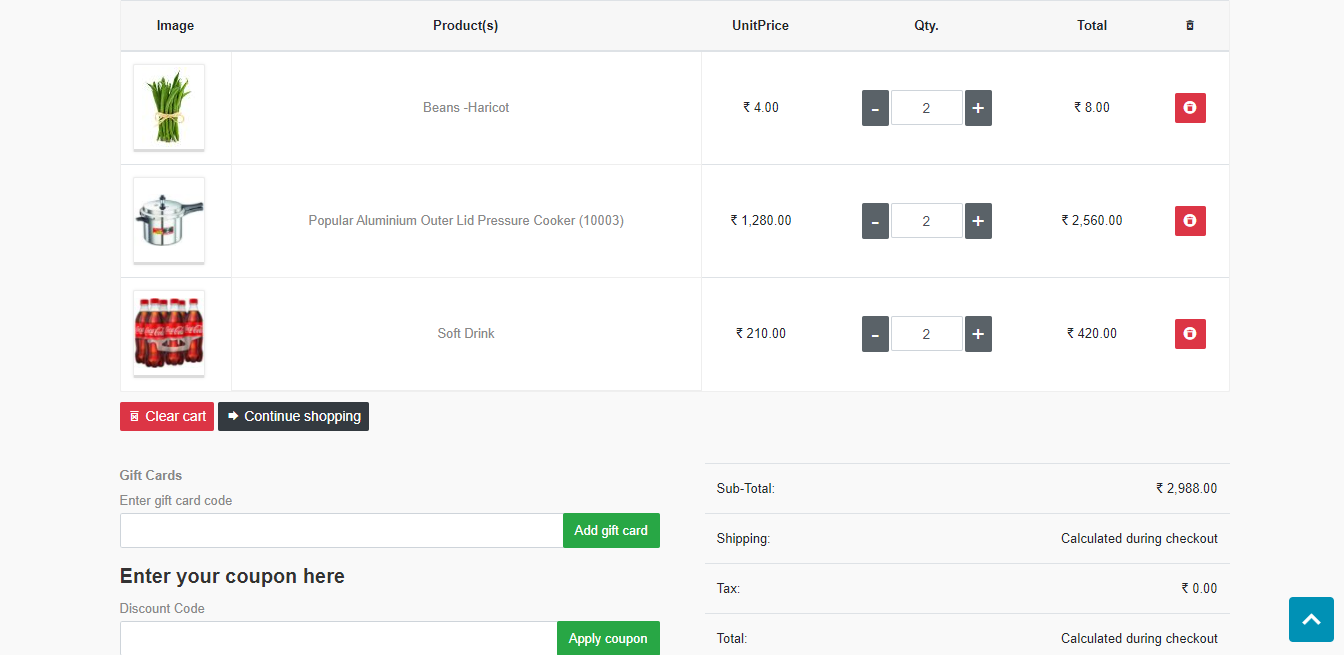Apply coupon with green button

(x=608, y=638)
